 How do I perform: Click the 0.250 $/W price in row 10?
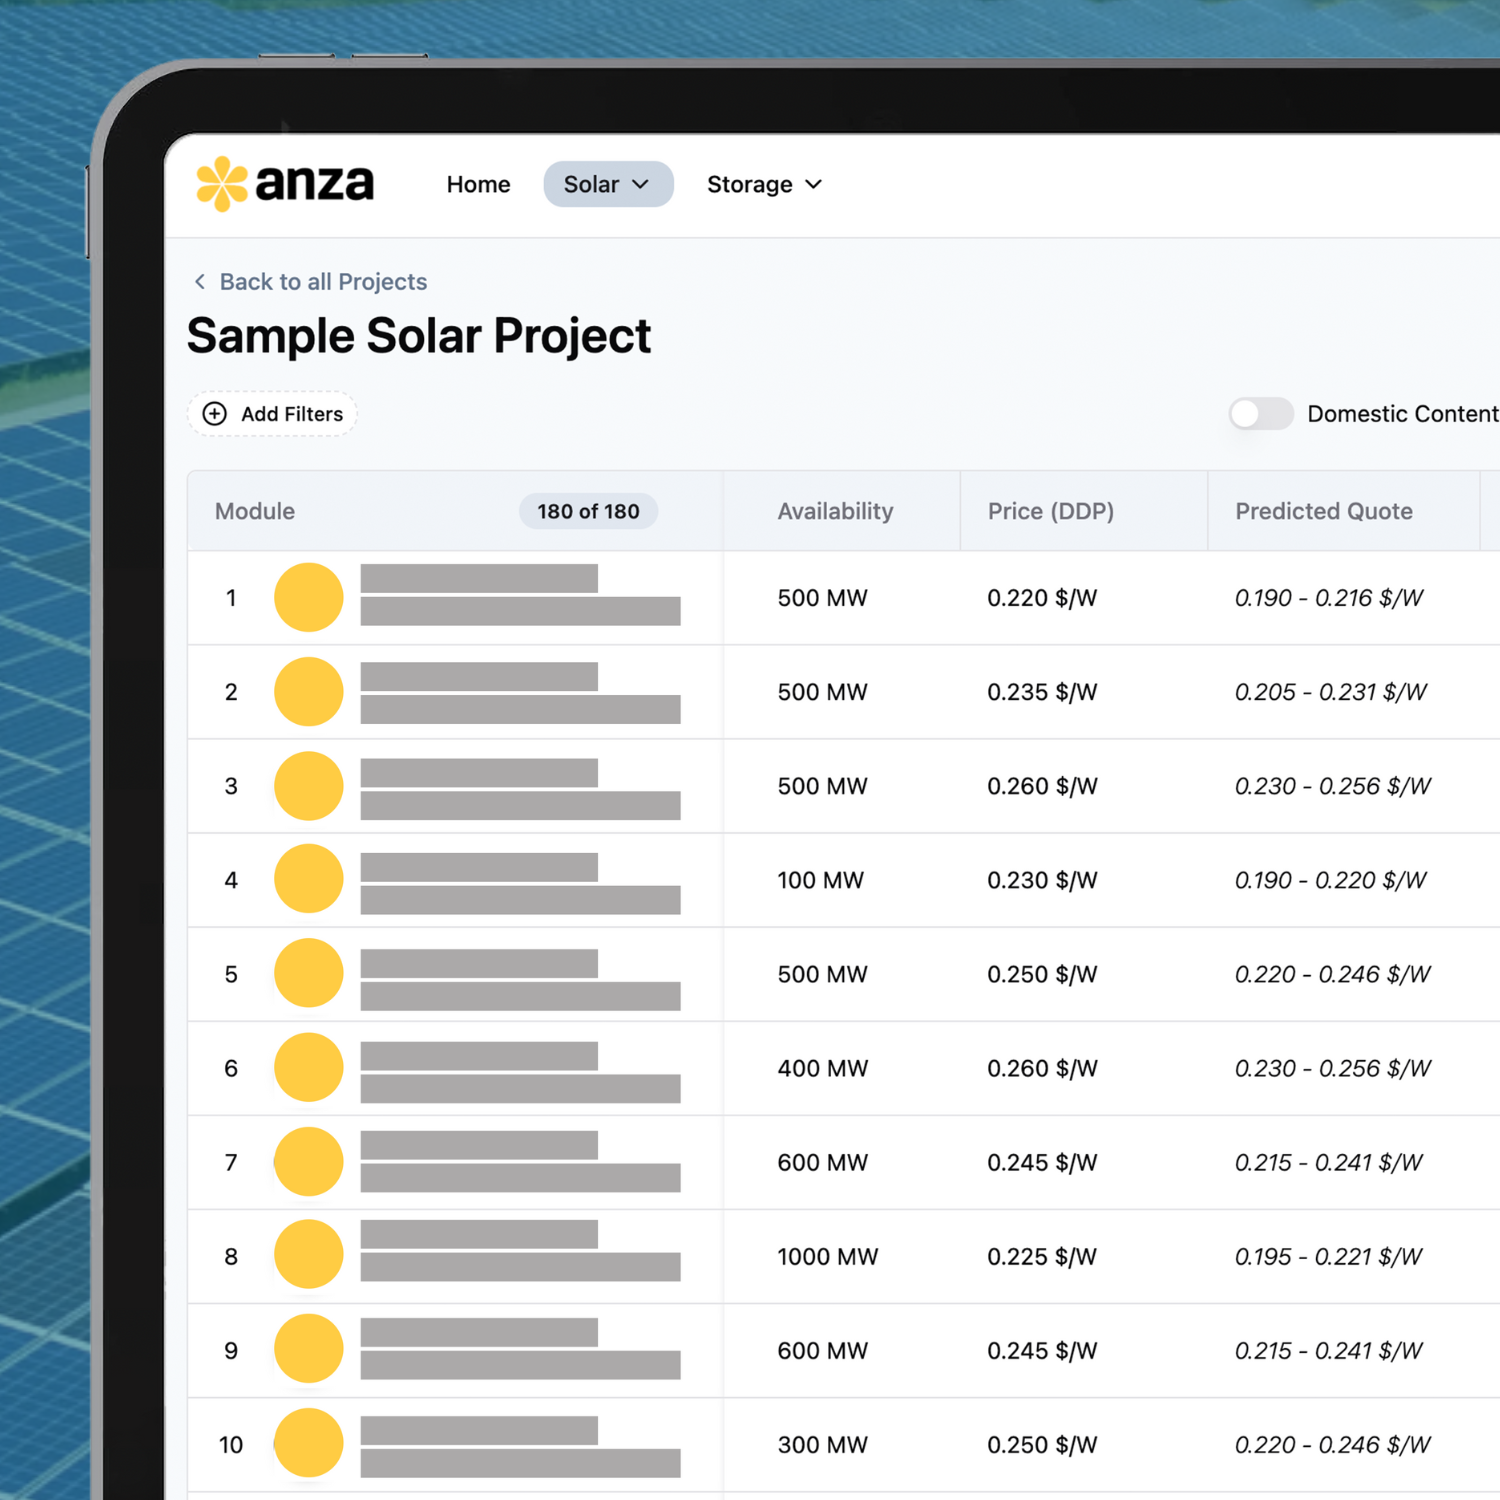1043,1445
